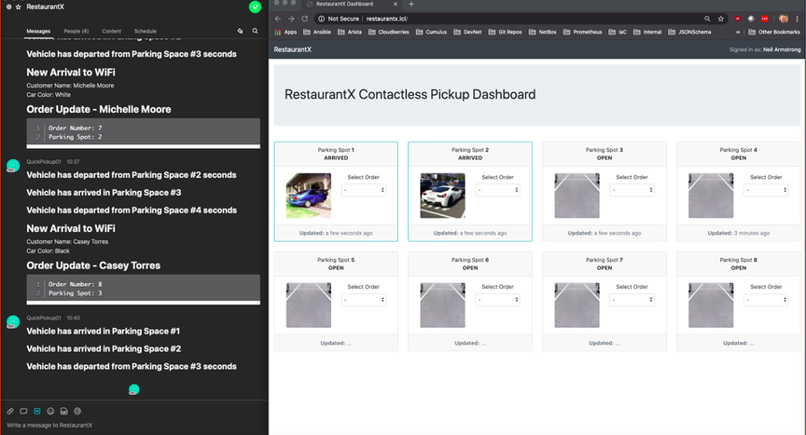
Task: Click the search icon in Webex space header
Action: coord(255,31)
